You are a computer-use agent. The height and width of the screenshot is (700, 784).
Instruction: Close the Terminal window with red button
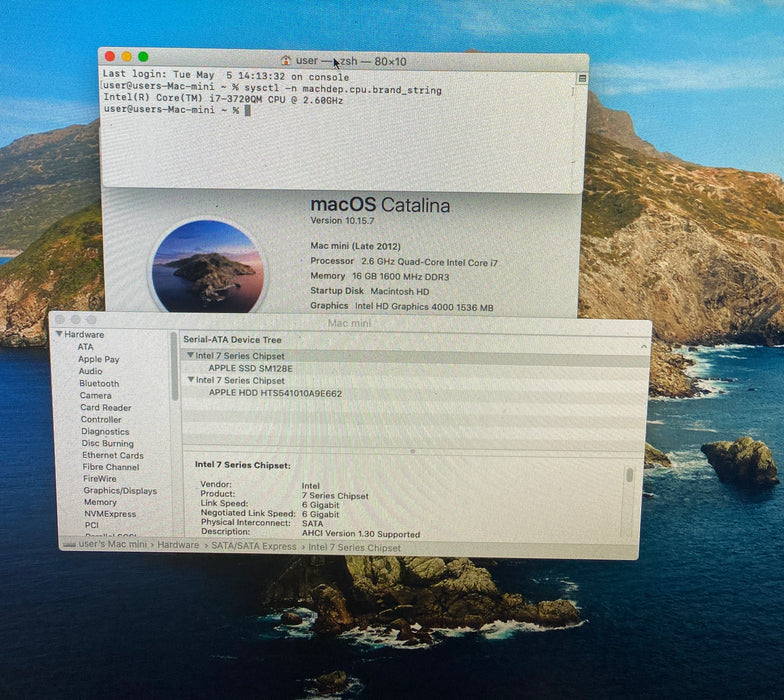point(110,56)
